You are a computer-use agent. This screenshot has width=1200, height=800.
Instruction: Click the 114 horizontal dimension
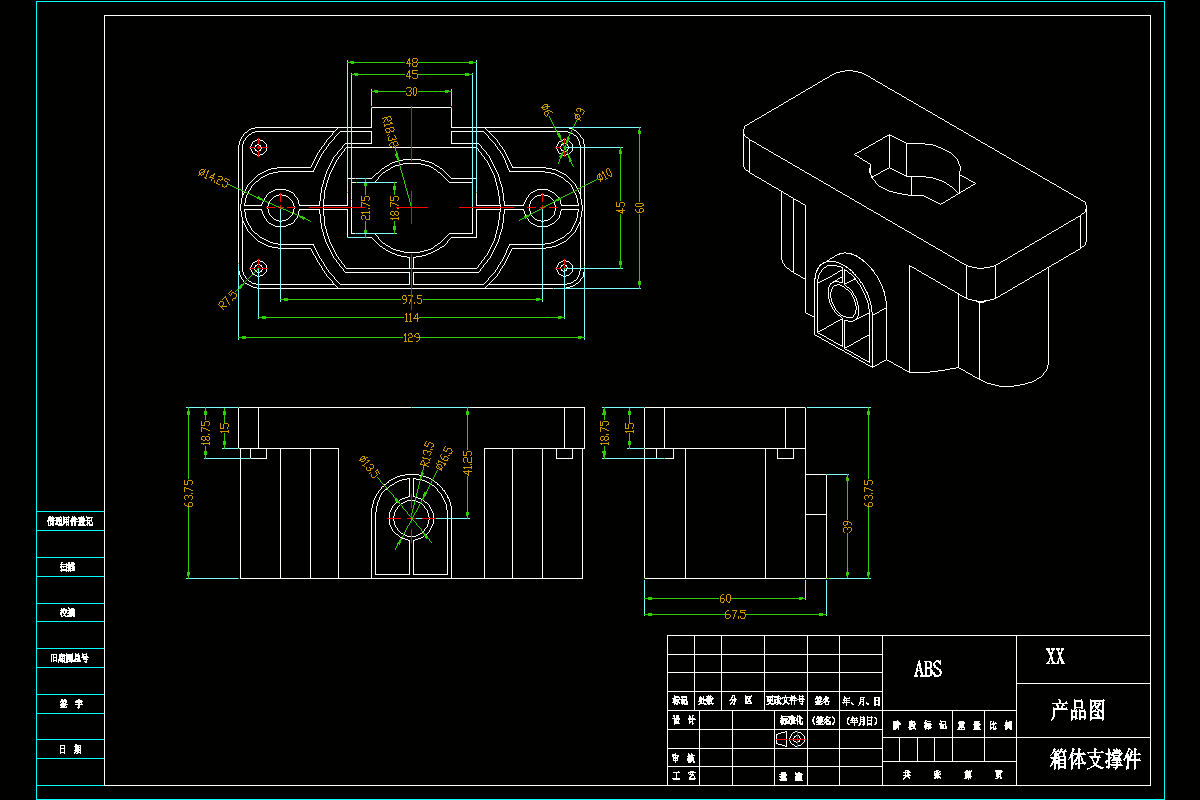pos(411,318)
